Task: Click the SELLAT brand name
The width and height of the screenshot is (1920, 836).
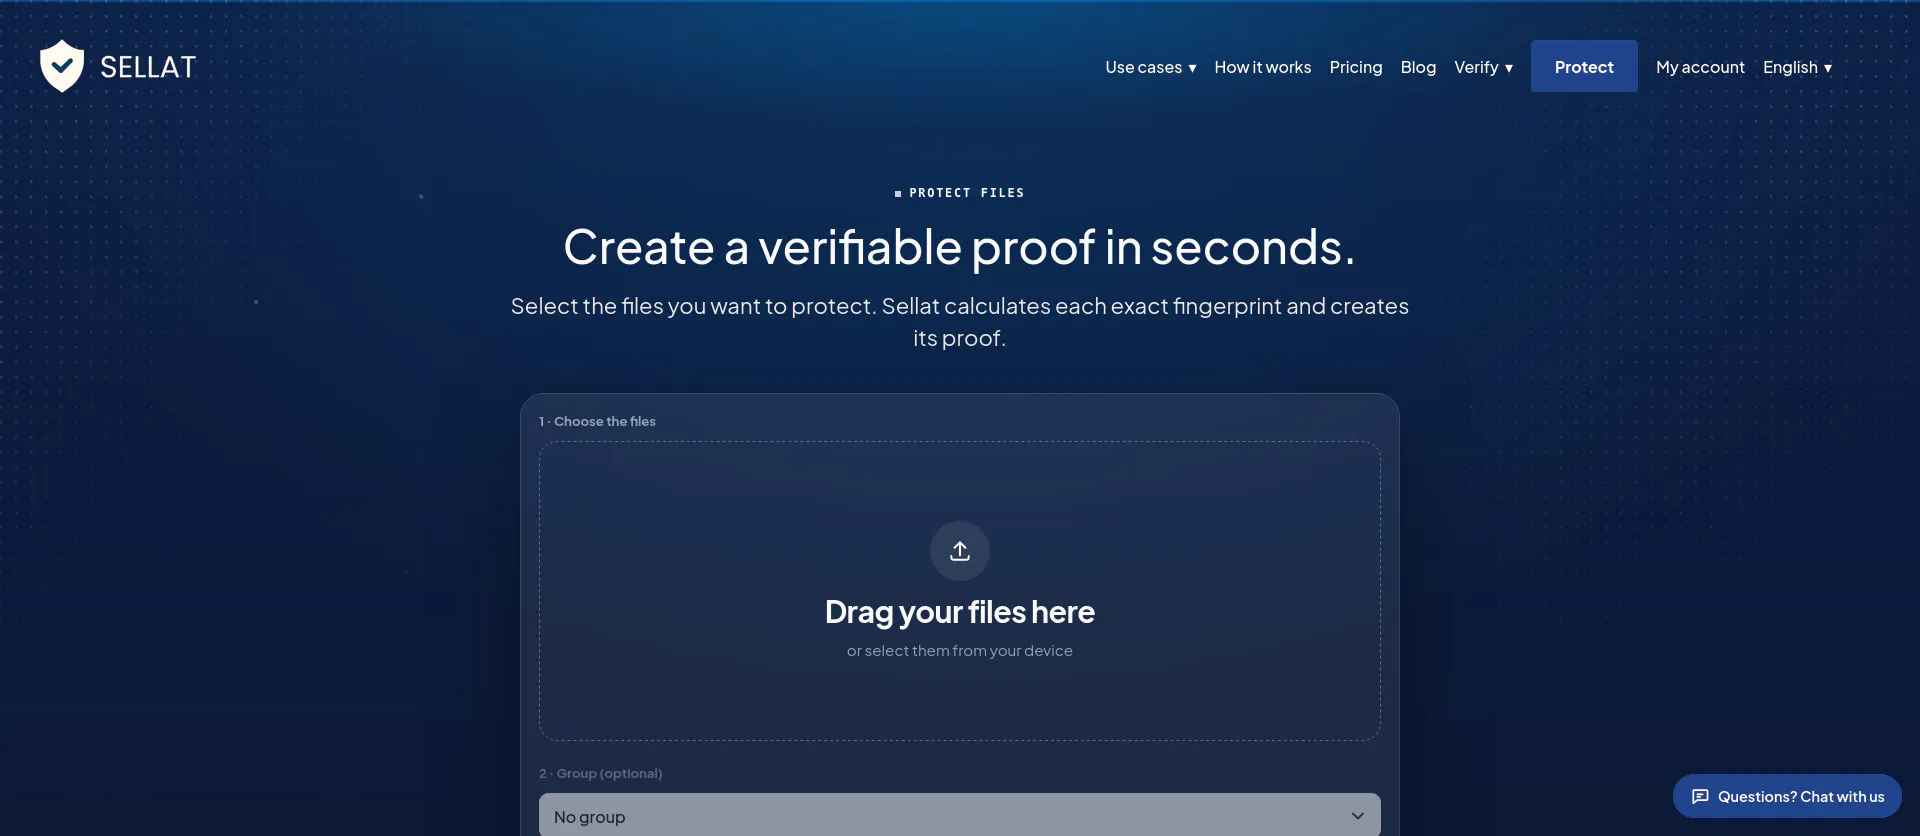Action: click(148, 67)
